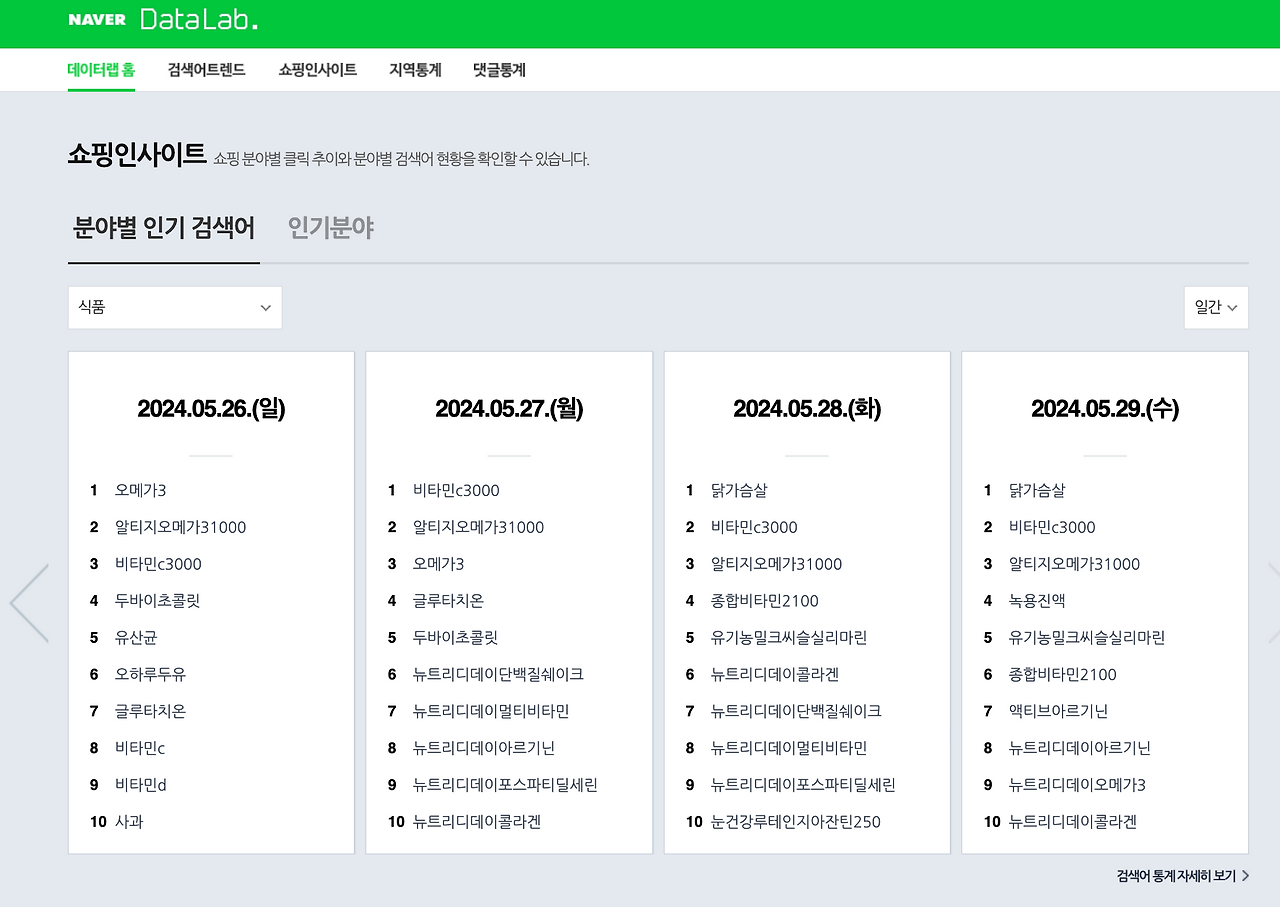Switch to the 인기분야 tab
The width and height of the screenshot is (1280, 907).
[330, 227]
